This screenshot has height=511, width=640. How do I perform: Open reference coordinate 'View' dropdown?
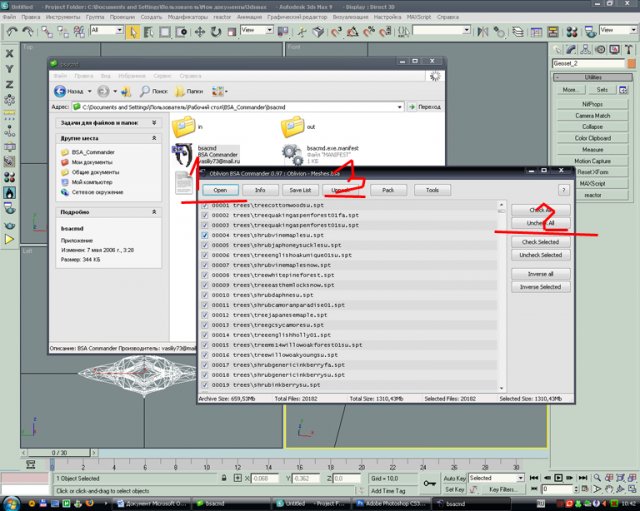click(x=269, y=30)
